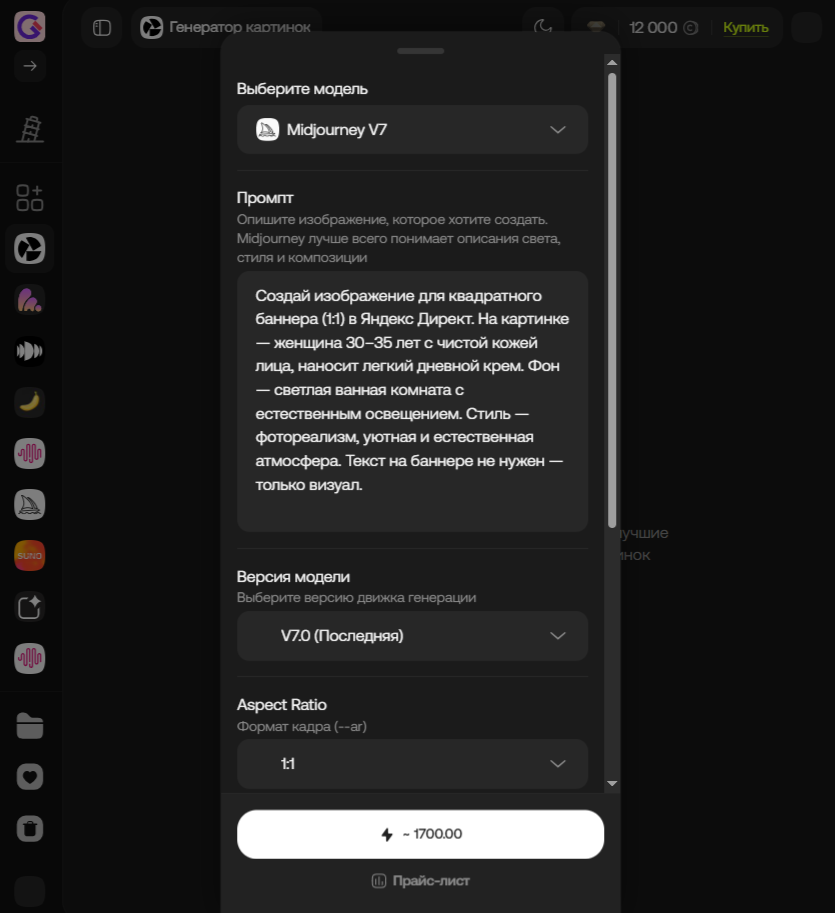The image size is (835, 913).
Task: Expand the V7.0 (Последняя) version dropdown
Action: click(412, 636)
